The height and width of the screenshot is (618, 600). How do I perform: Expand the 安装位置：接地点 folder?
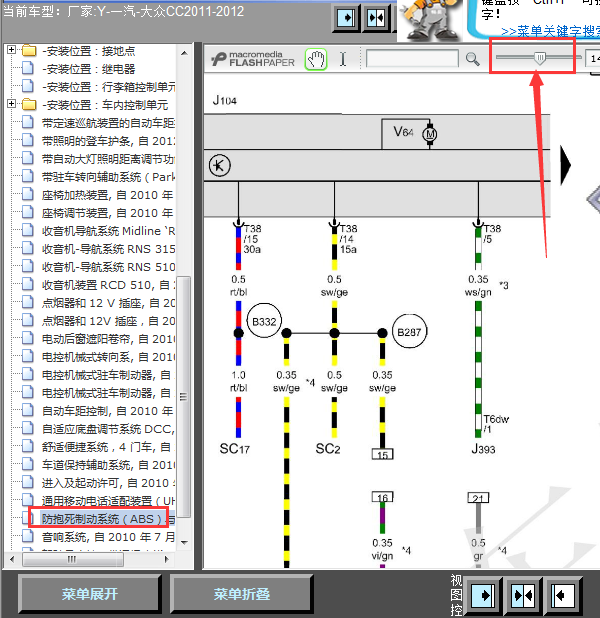[11, 50]
